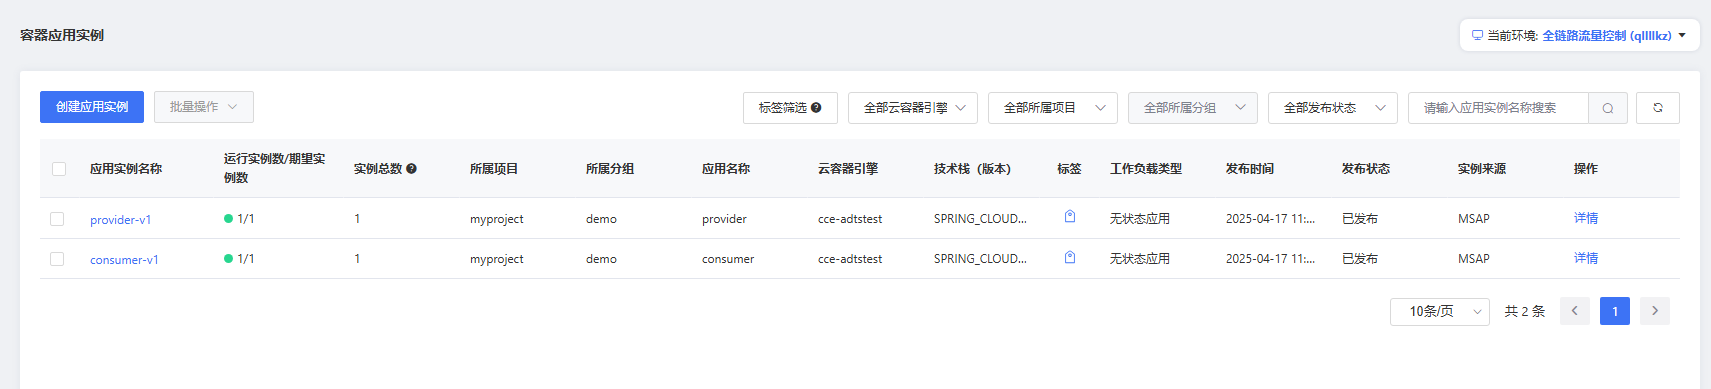Toggle select-all checkbox in table header

coord(59,169)
